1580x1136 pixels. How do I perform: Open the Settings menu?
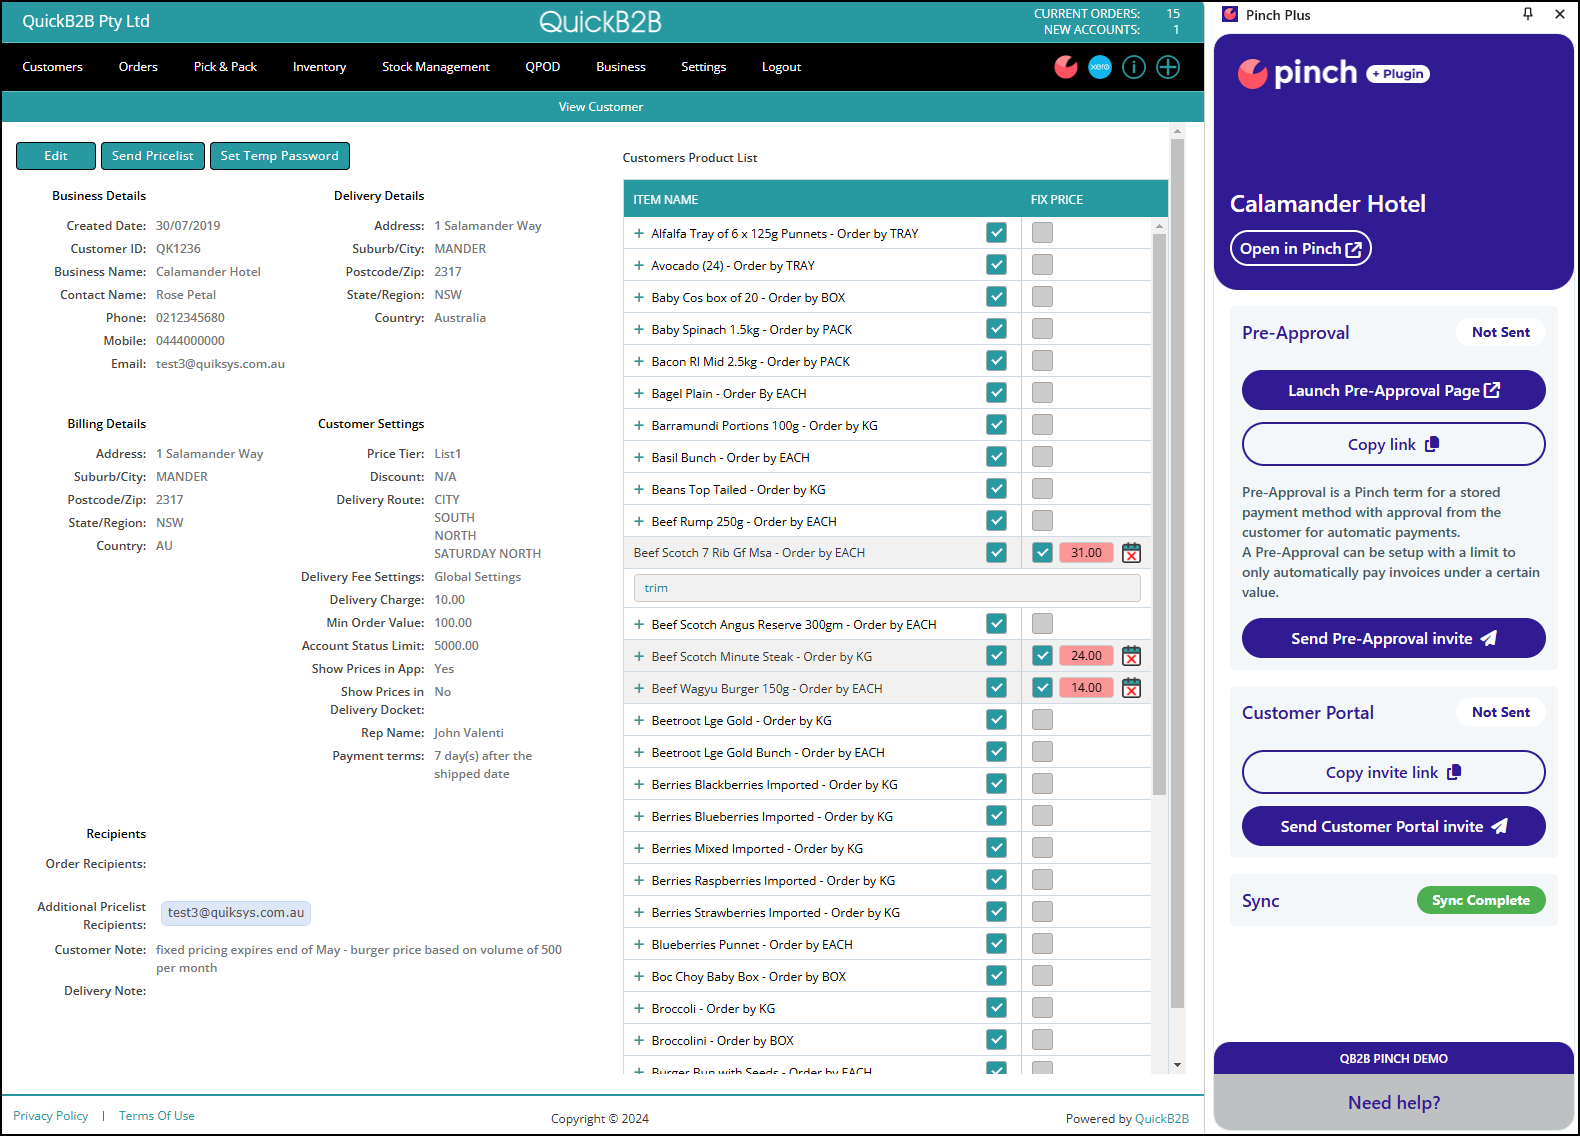pyautogui.click(x=704, y=67)
